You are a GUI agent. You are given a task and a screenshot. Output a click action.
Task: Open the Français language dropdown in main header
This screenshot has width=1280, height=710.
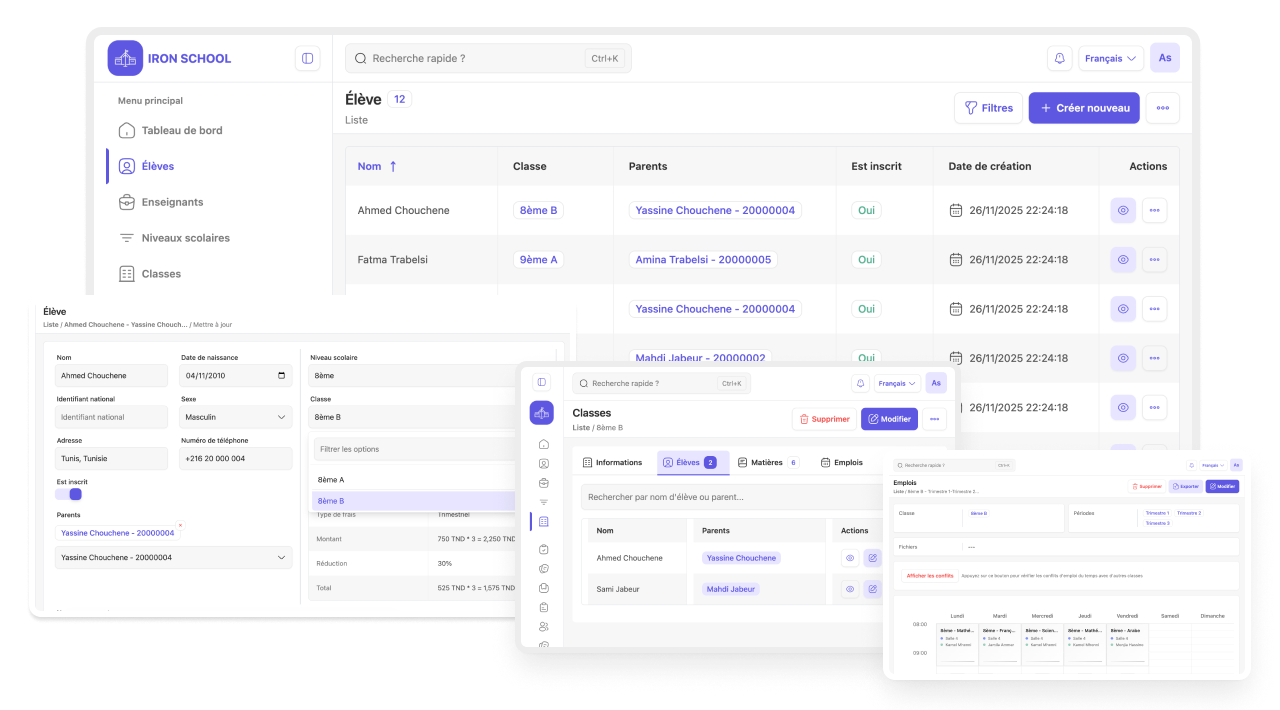[1110, 58]
